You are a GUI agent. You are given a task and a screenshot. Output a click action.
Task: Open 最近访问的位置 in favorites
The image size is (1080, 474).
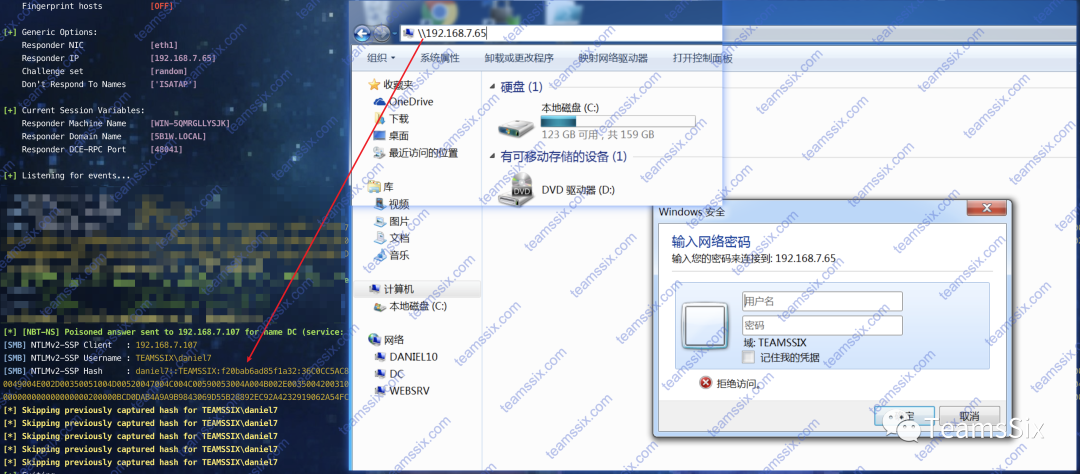(415, 153)
